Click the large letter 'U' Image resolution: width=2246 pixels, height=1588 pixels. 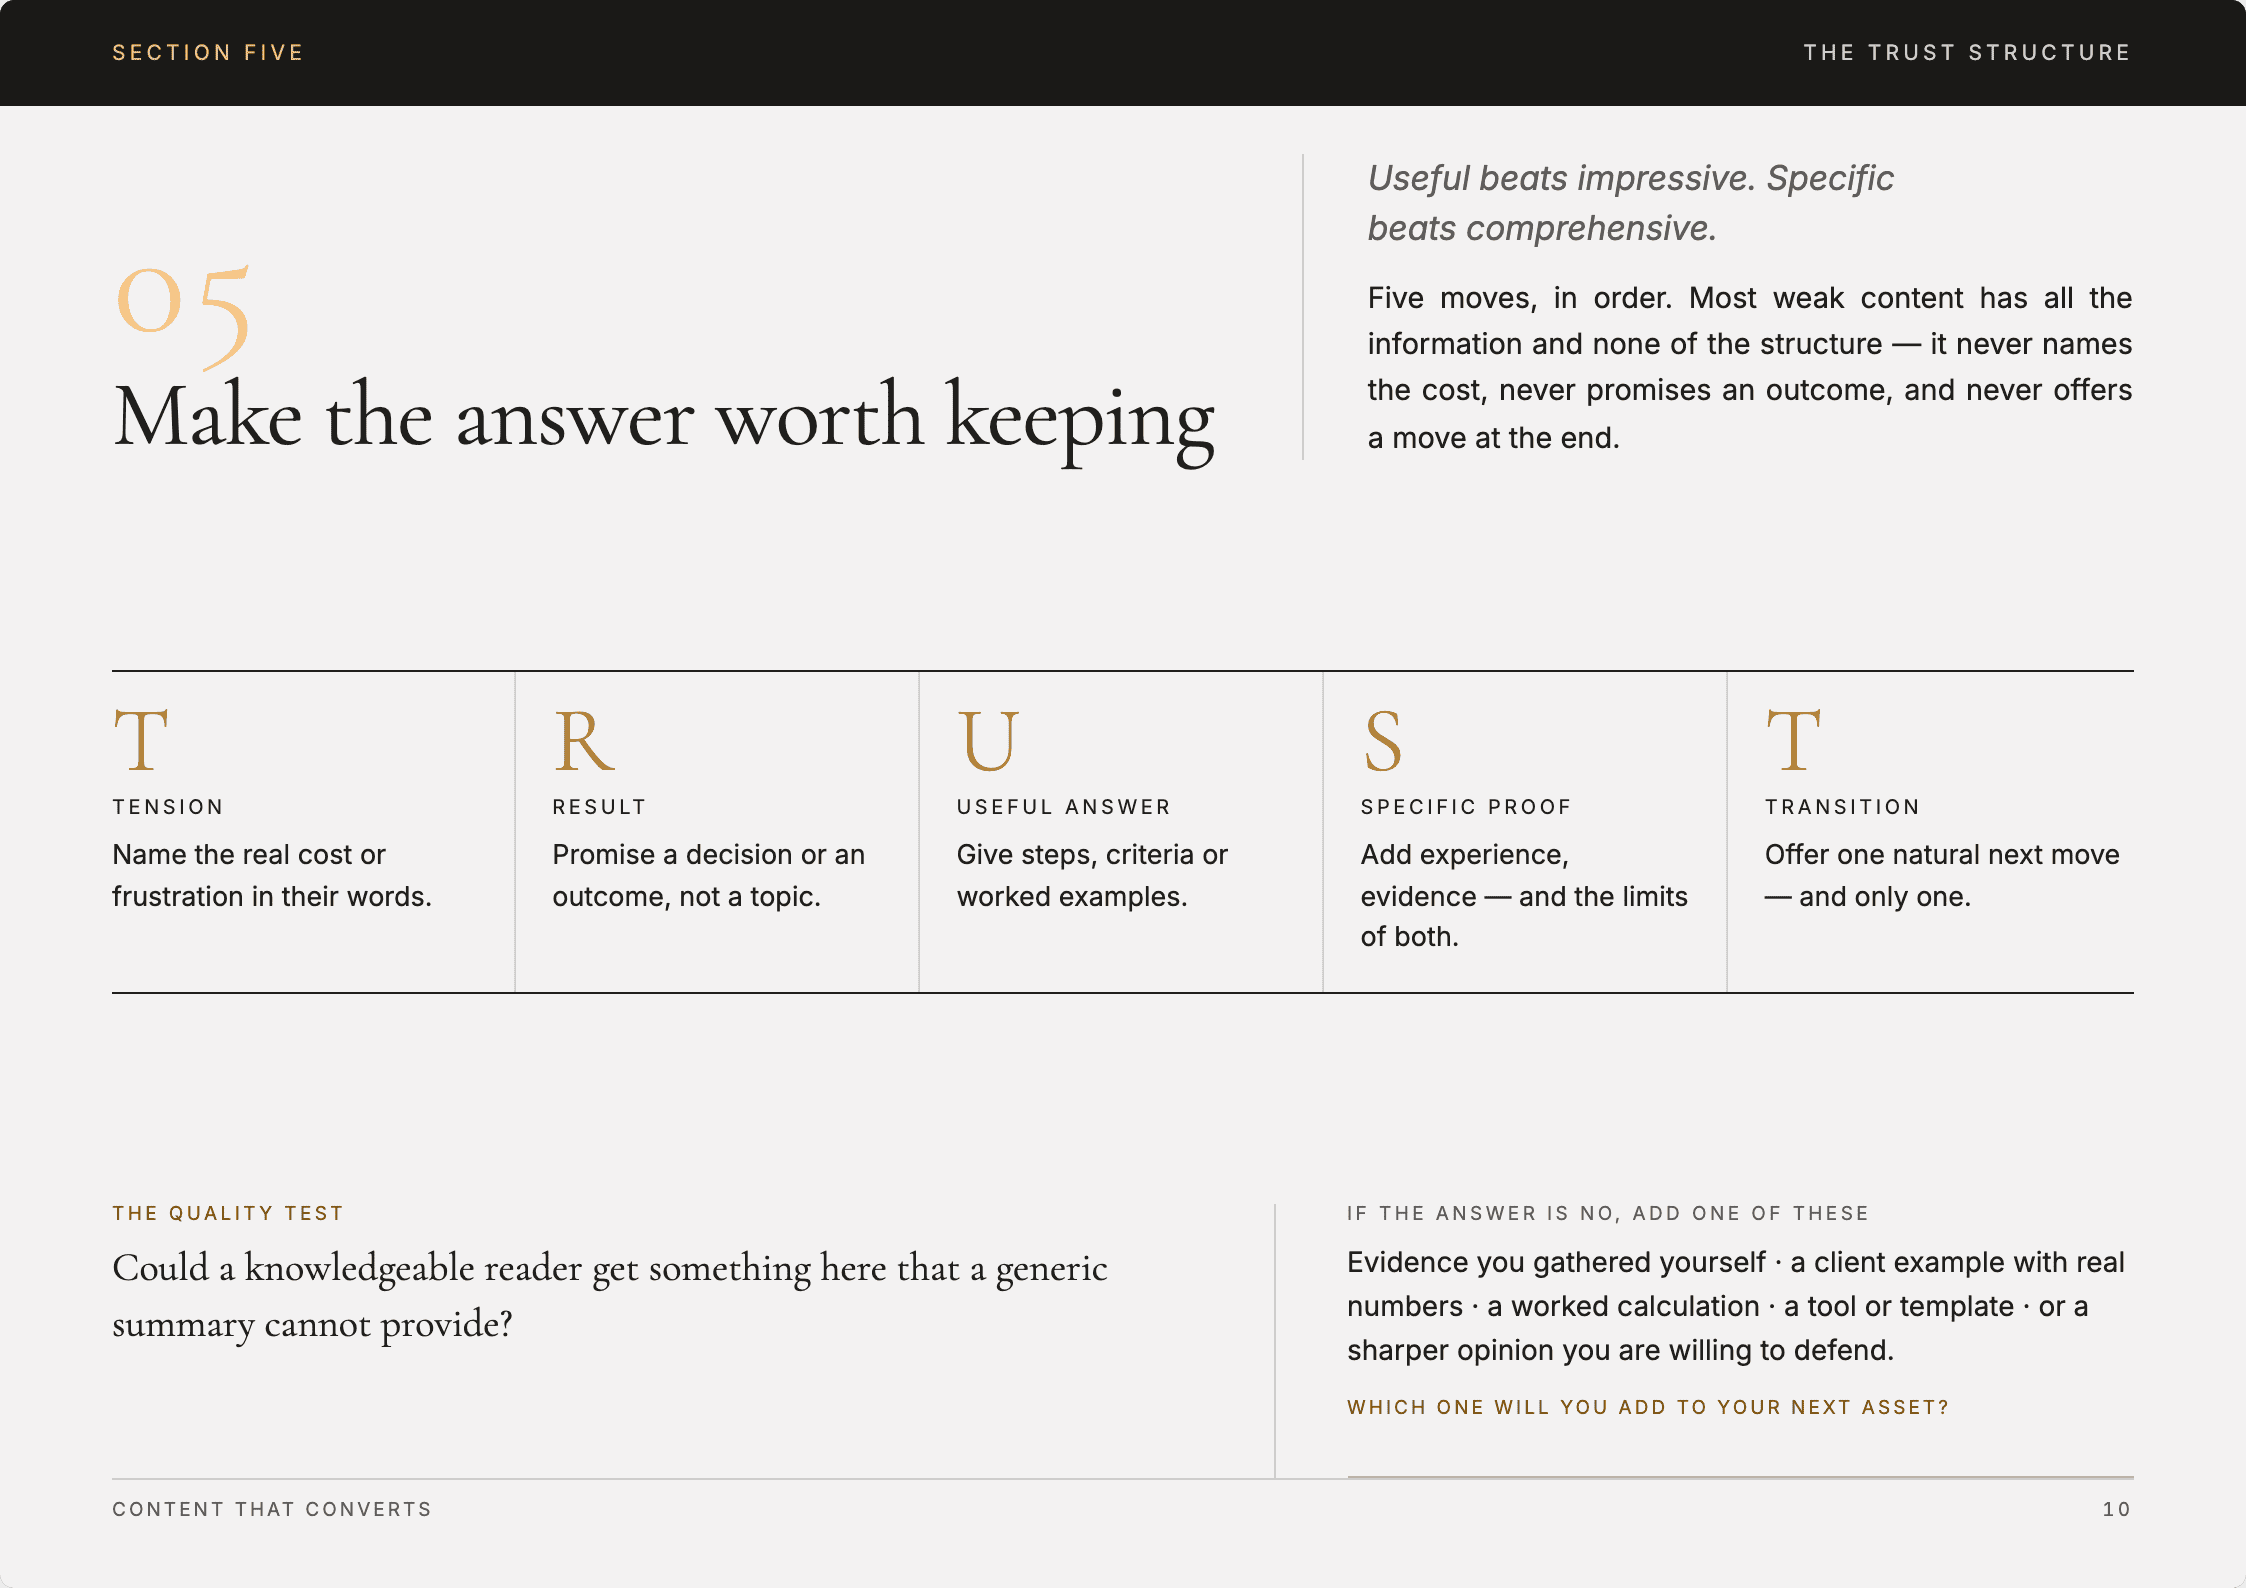click(988, 740)
